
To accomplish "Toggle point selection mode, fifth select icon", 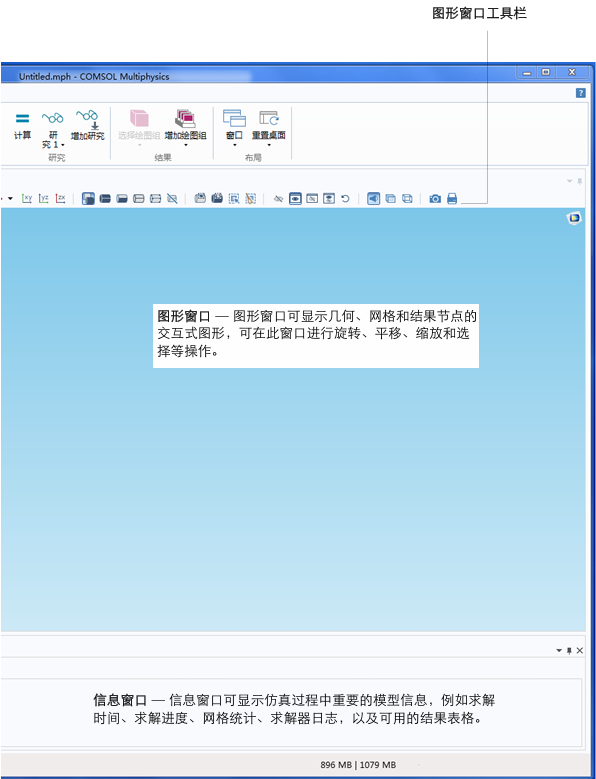I will [155, 199].
